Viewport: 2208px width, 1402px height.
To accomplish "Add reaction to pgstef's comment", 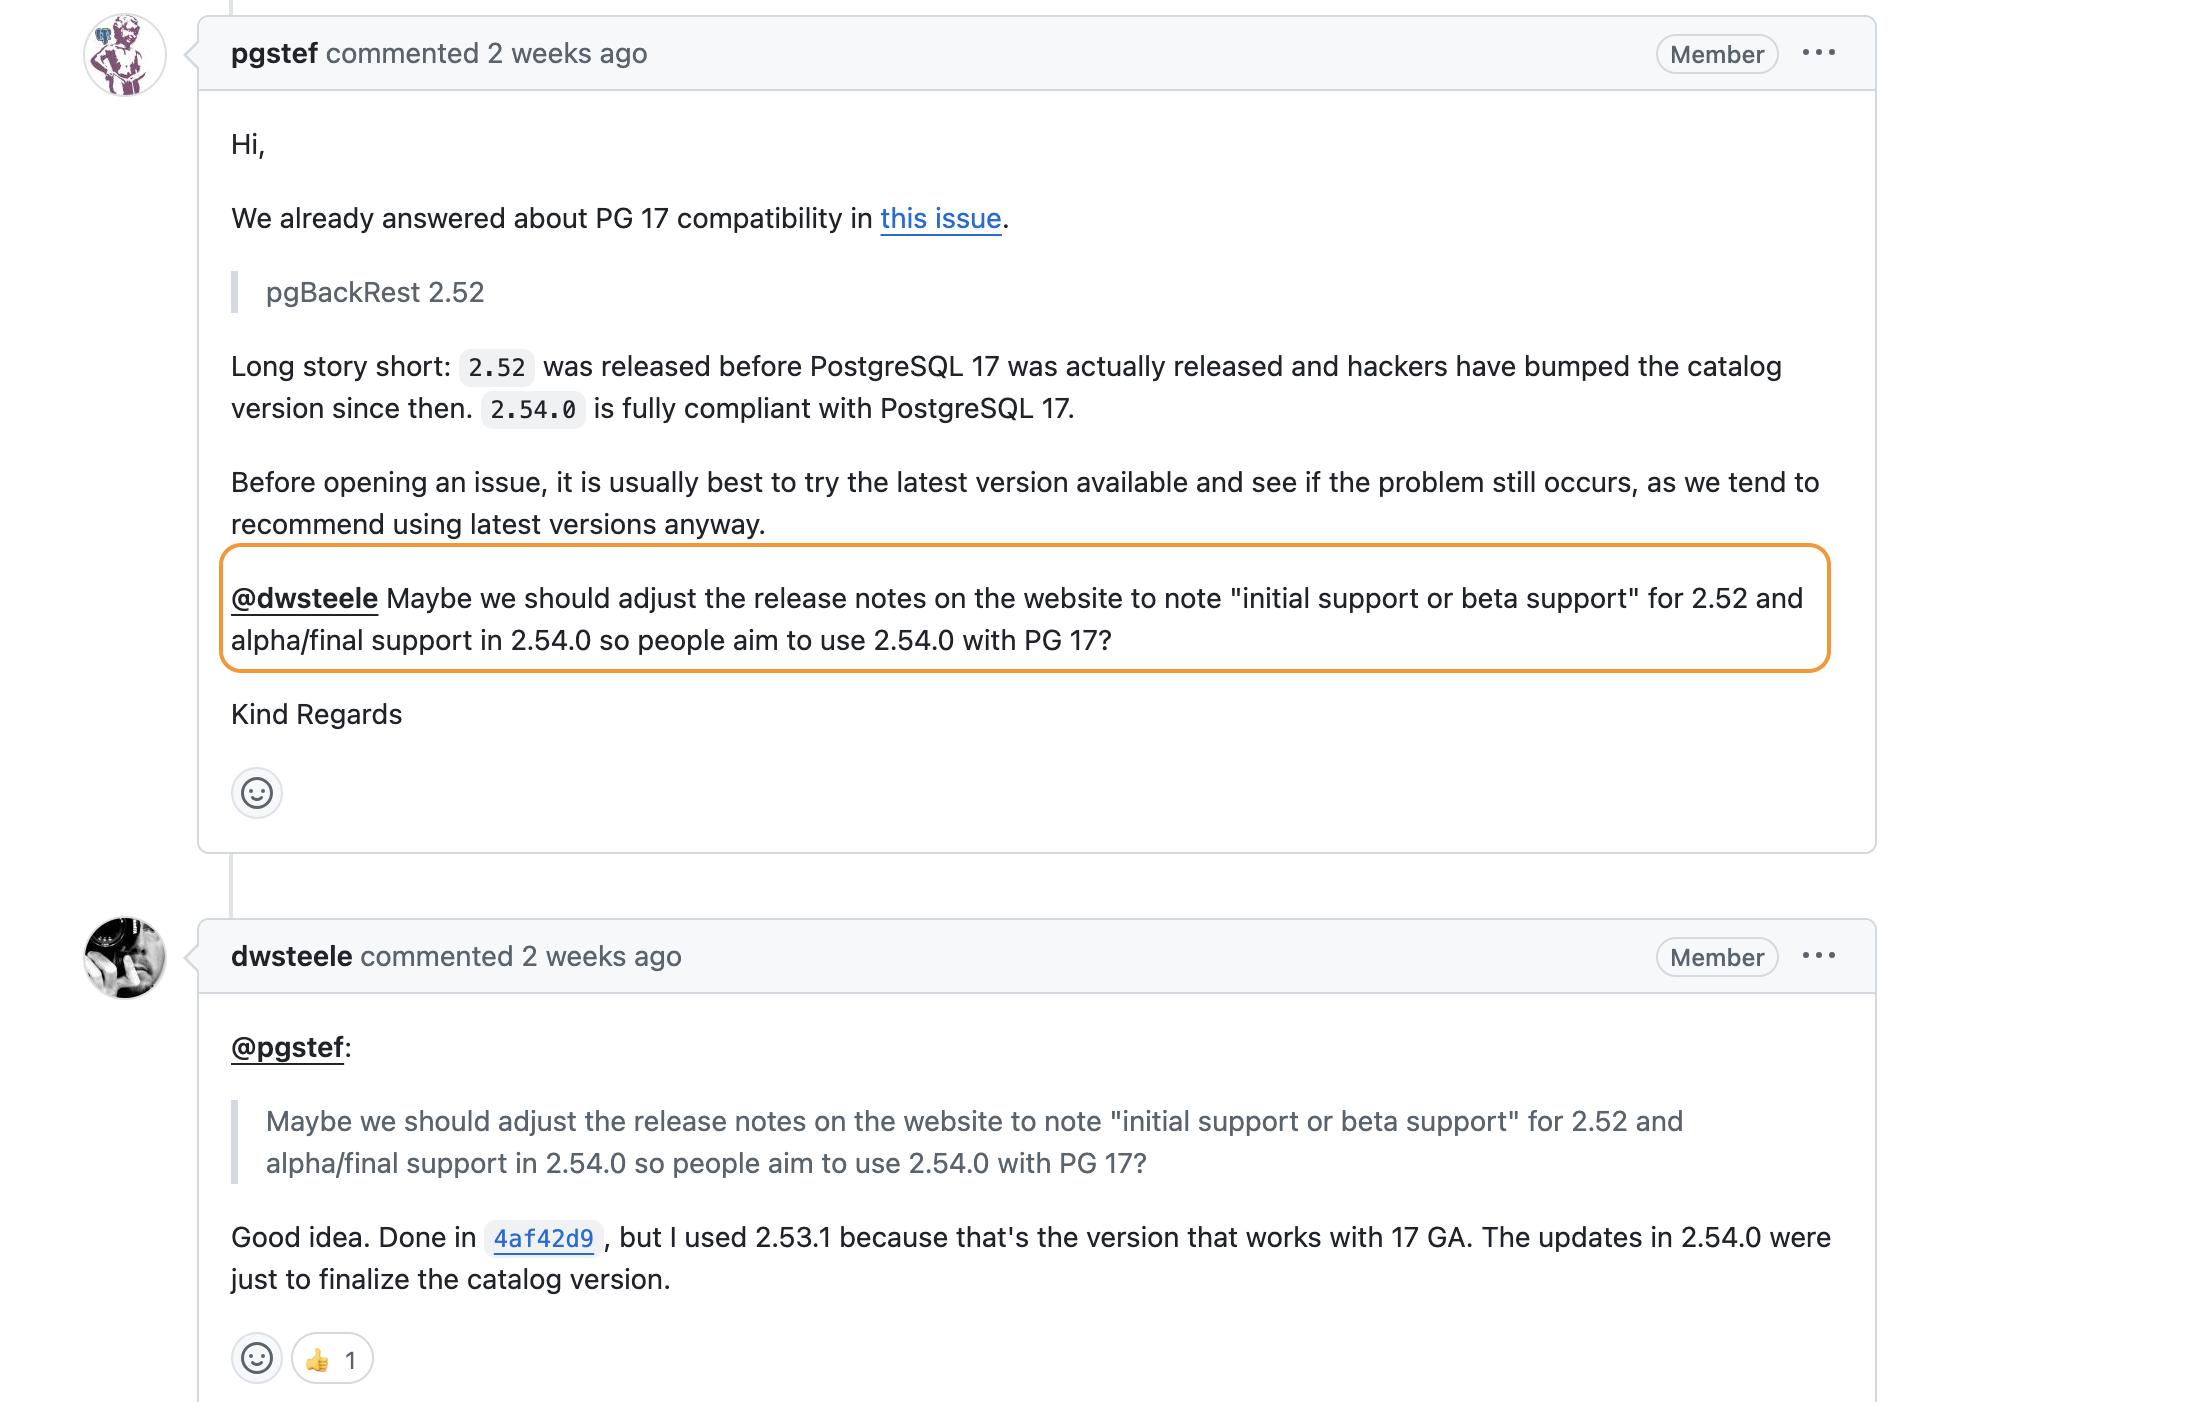I will [257, 794].
